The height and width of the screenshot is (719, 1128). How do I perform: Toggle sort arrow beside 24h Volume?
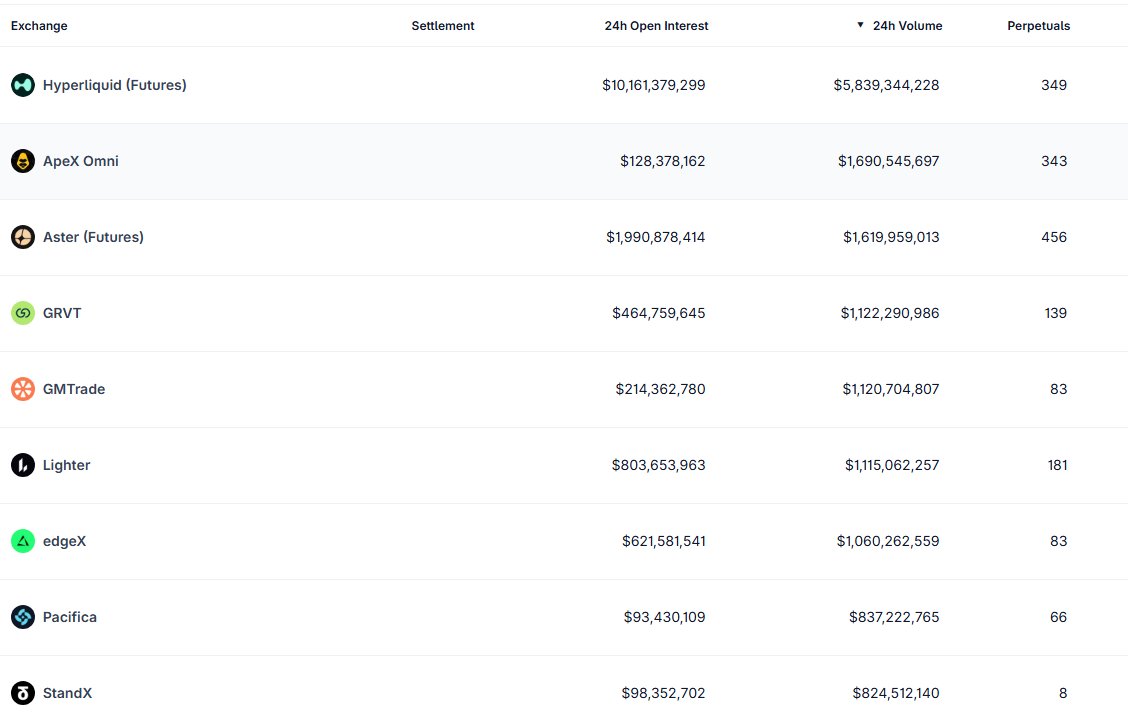(860, 25)
